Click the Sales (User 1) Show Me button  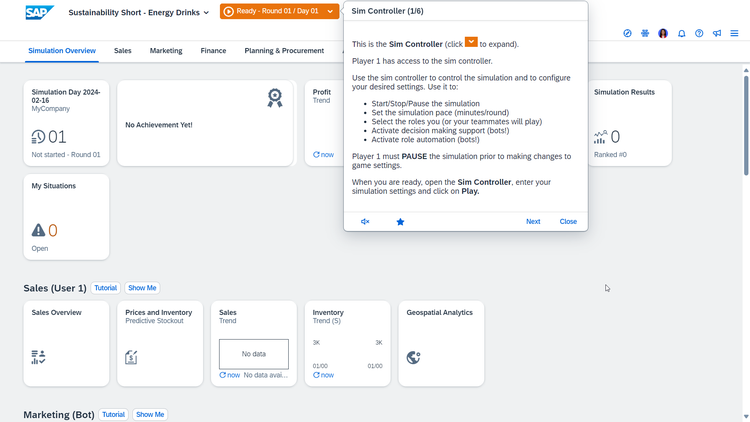pos(142,288)
